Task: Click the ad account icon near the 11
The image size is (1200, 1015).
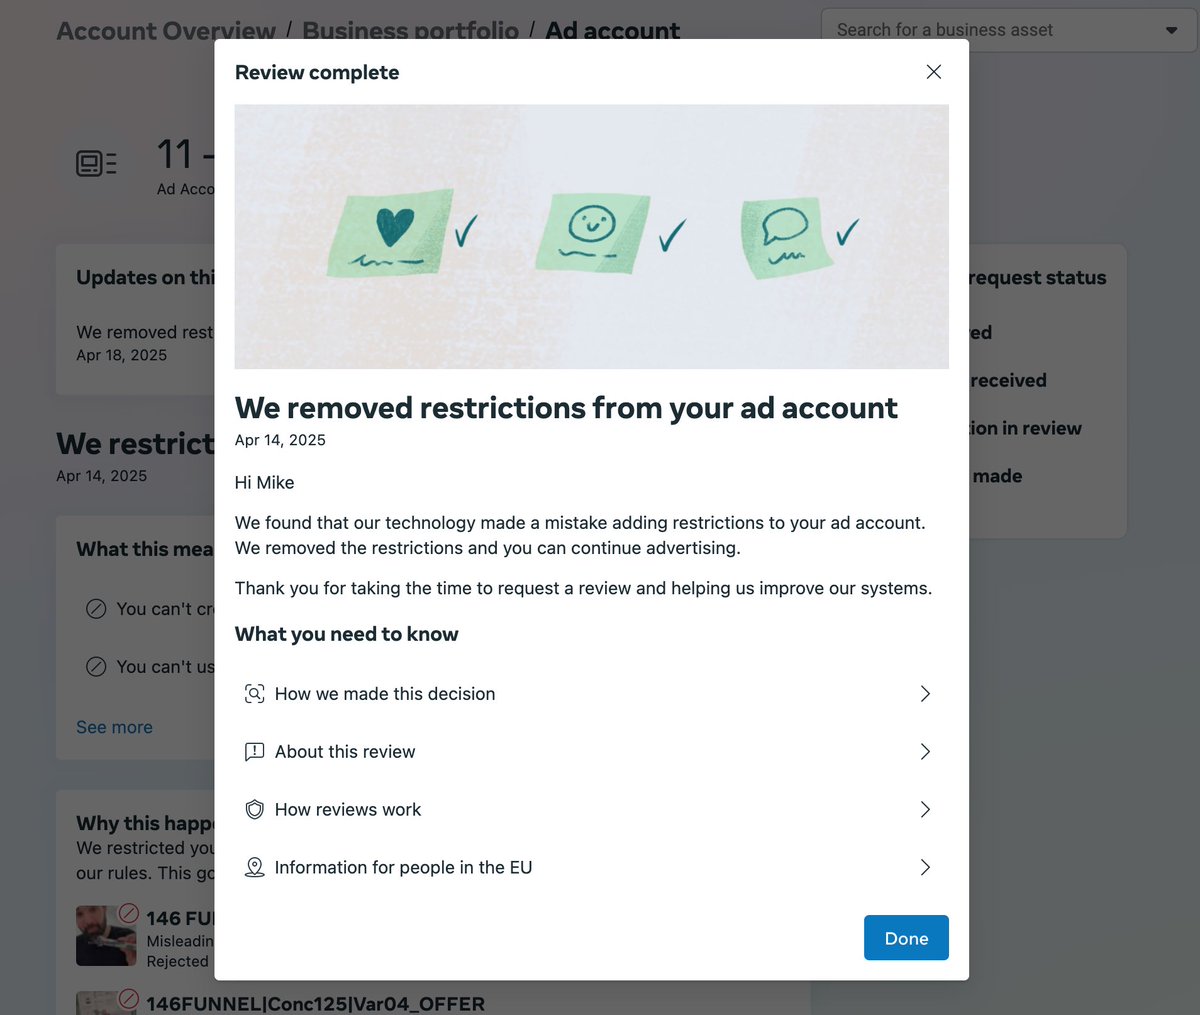Action: (x=97, y=163)
